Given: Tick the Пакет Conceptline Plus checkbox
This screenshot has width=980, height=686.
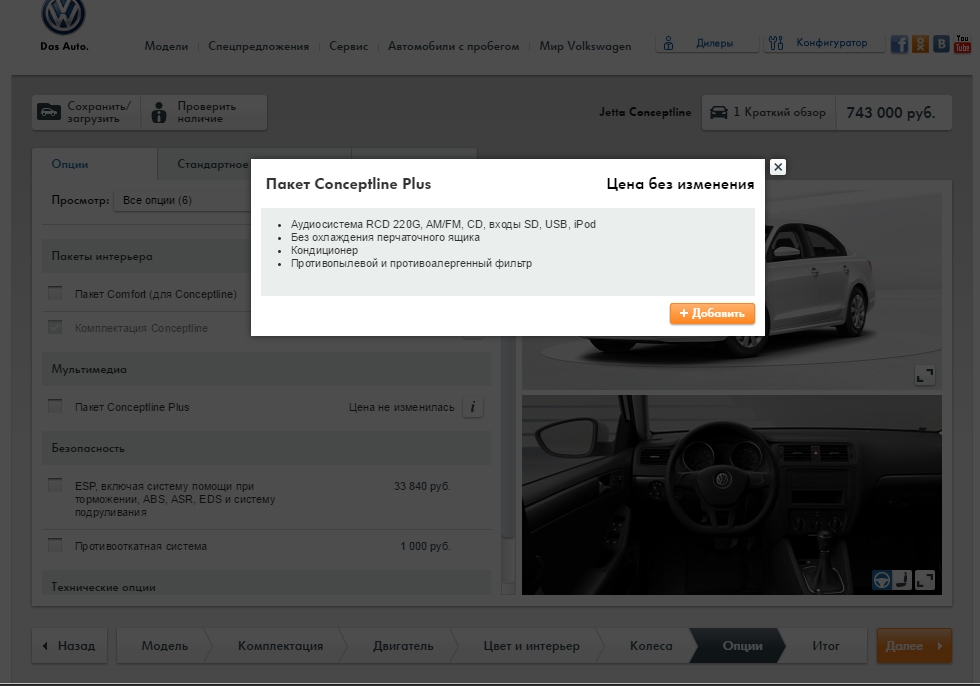Looking at the screenshot, I should (x=55, y=406).
